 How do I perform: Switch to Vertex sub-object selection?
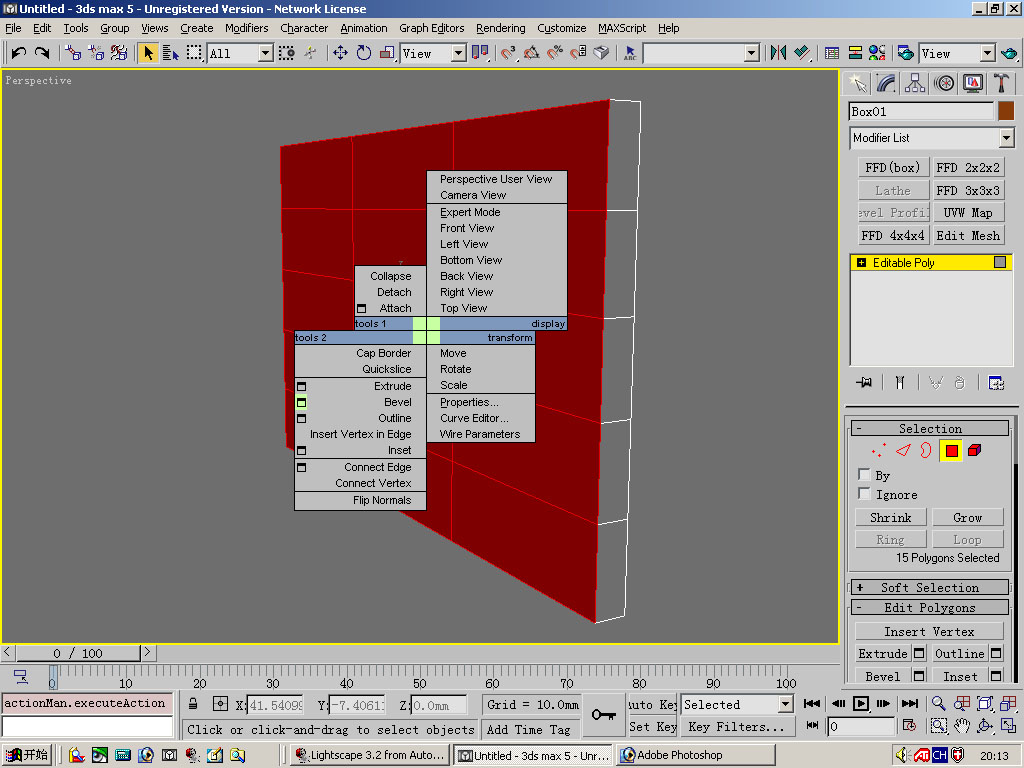pyautogui.click(x=879, y=451)
